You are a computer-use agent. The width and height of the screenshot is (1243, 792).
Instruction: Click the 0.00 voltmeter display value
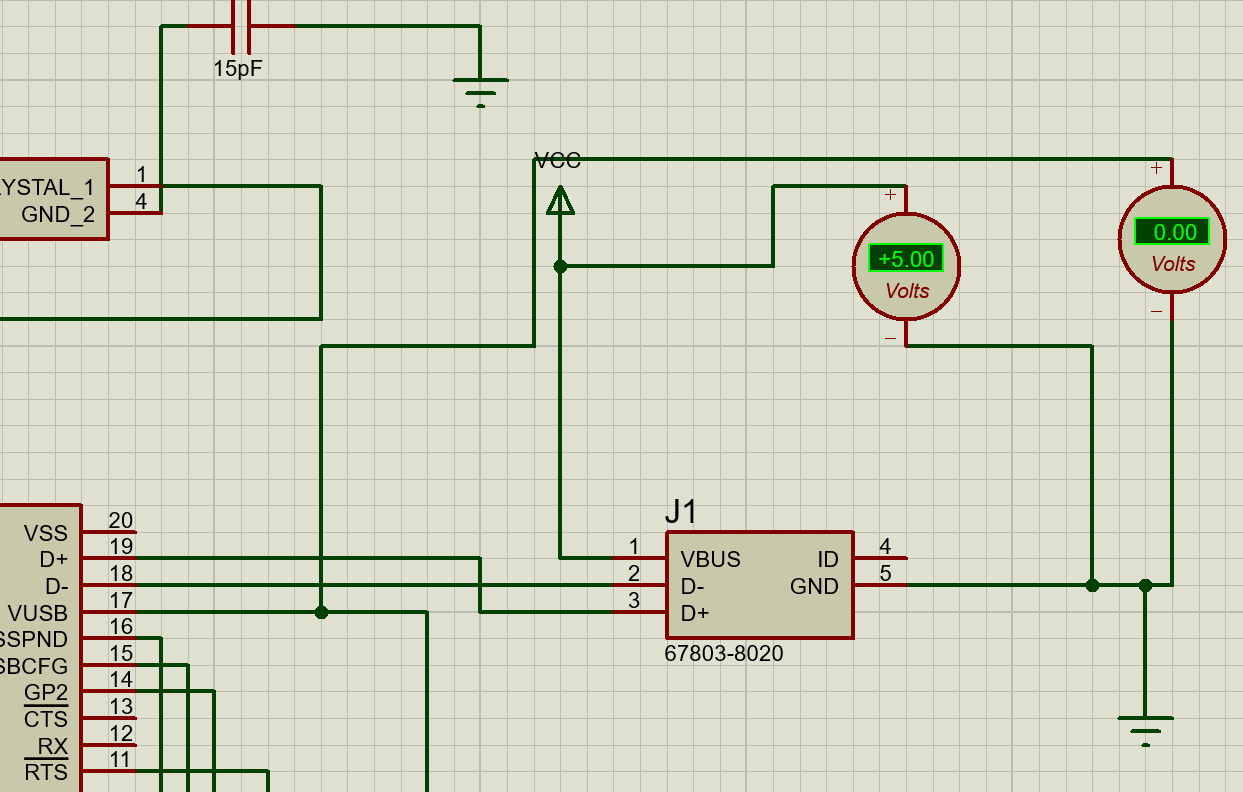tap(1172, 232)
